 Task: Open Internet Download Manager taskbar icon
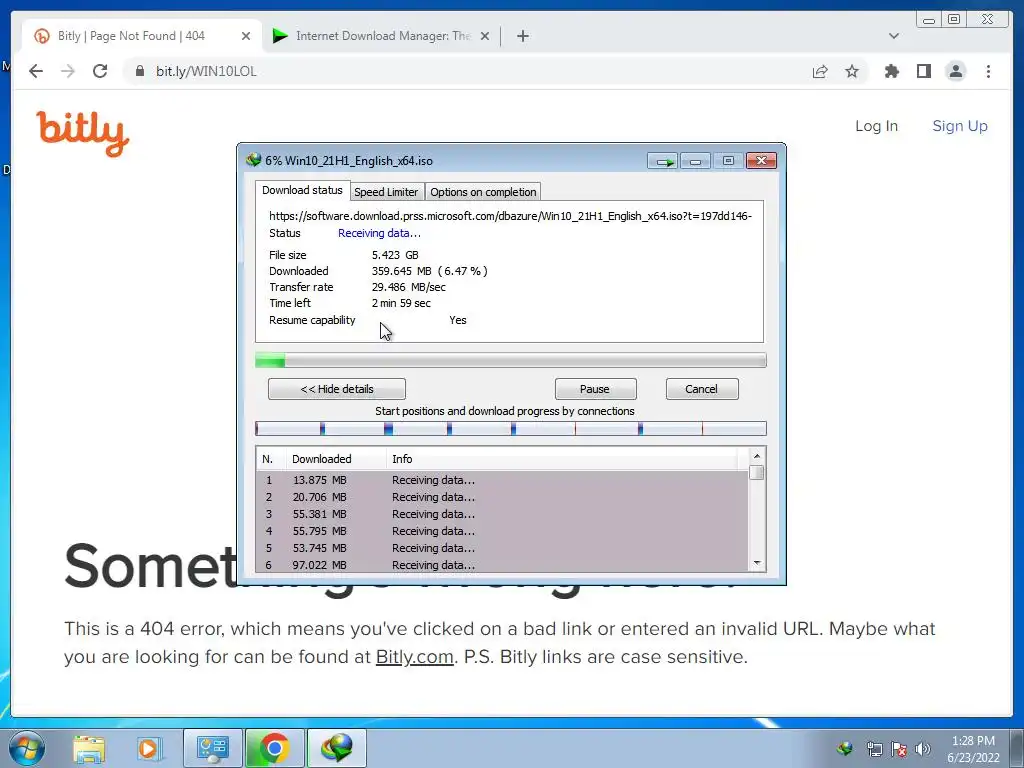336,748
